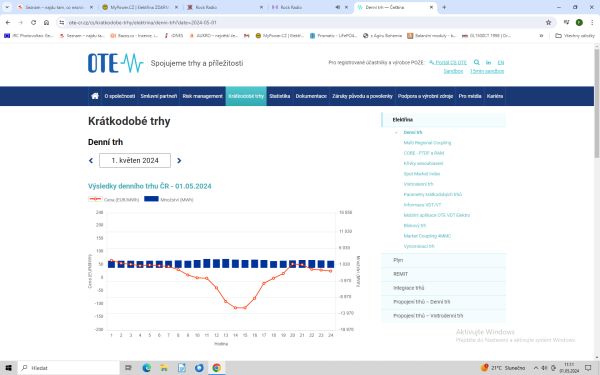Bookmark page with the star icon
The image size is (600, 375).
point(548,23)
